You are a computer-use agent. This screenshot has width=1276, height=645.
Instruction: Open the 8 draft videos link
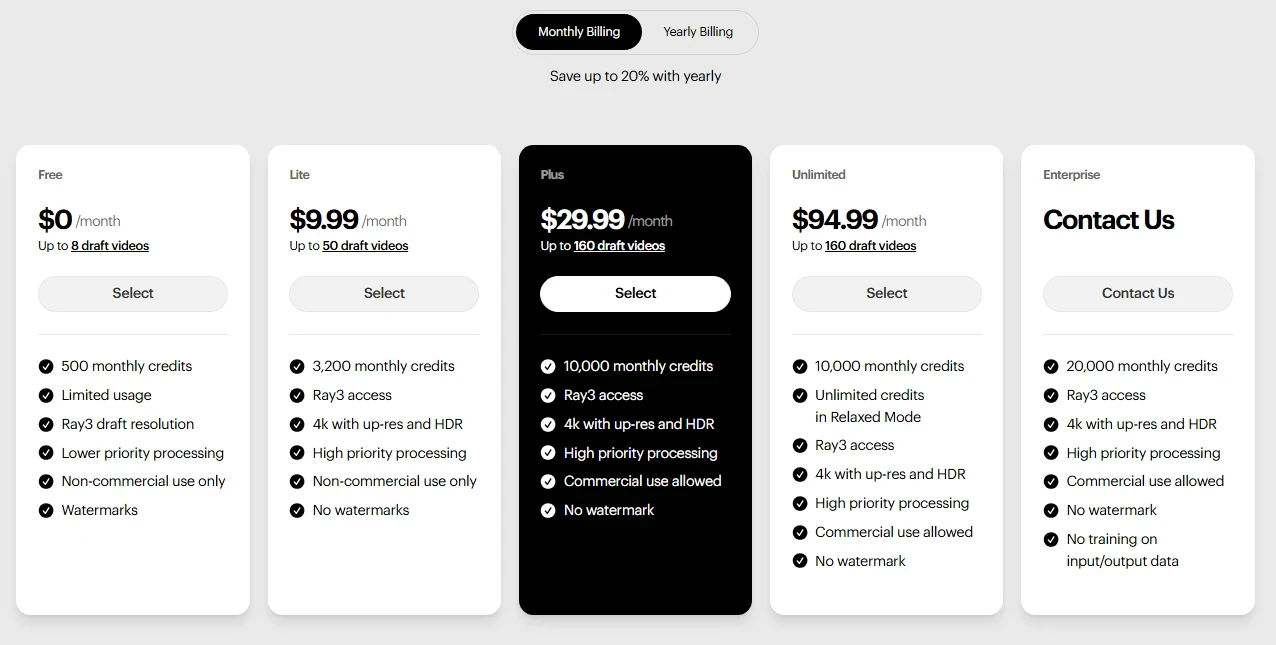(110, 246)
